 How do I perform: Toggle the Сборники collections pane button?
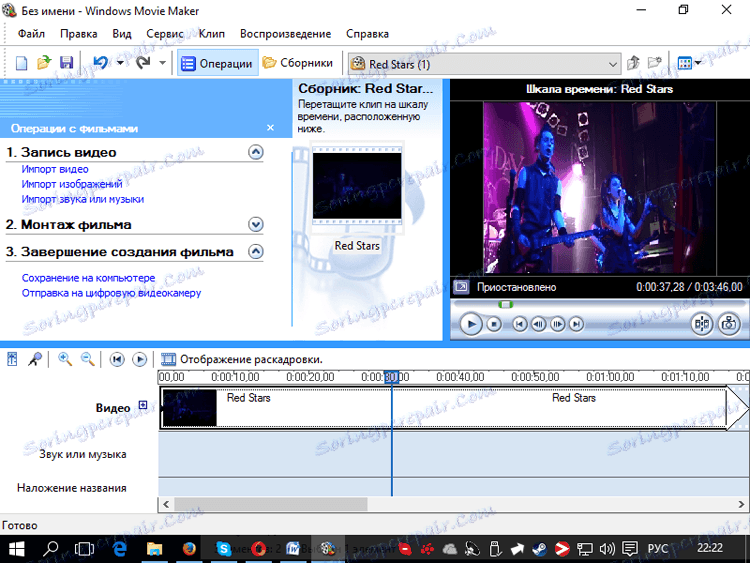(297, 63)
